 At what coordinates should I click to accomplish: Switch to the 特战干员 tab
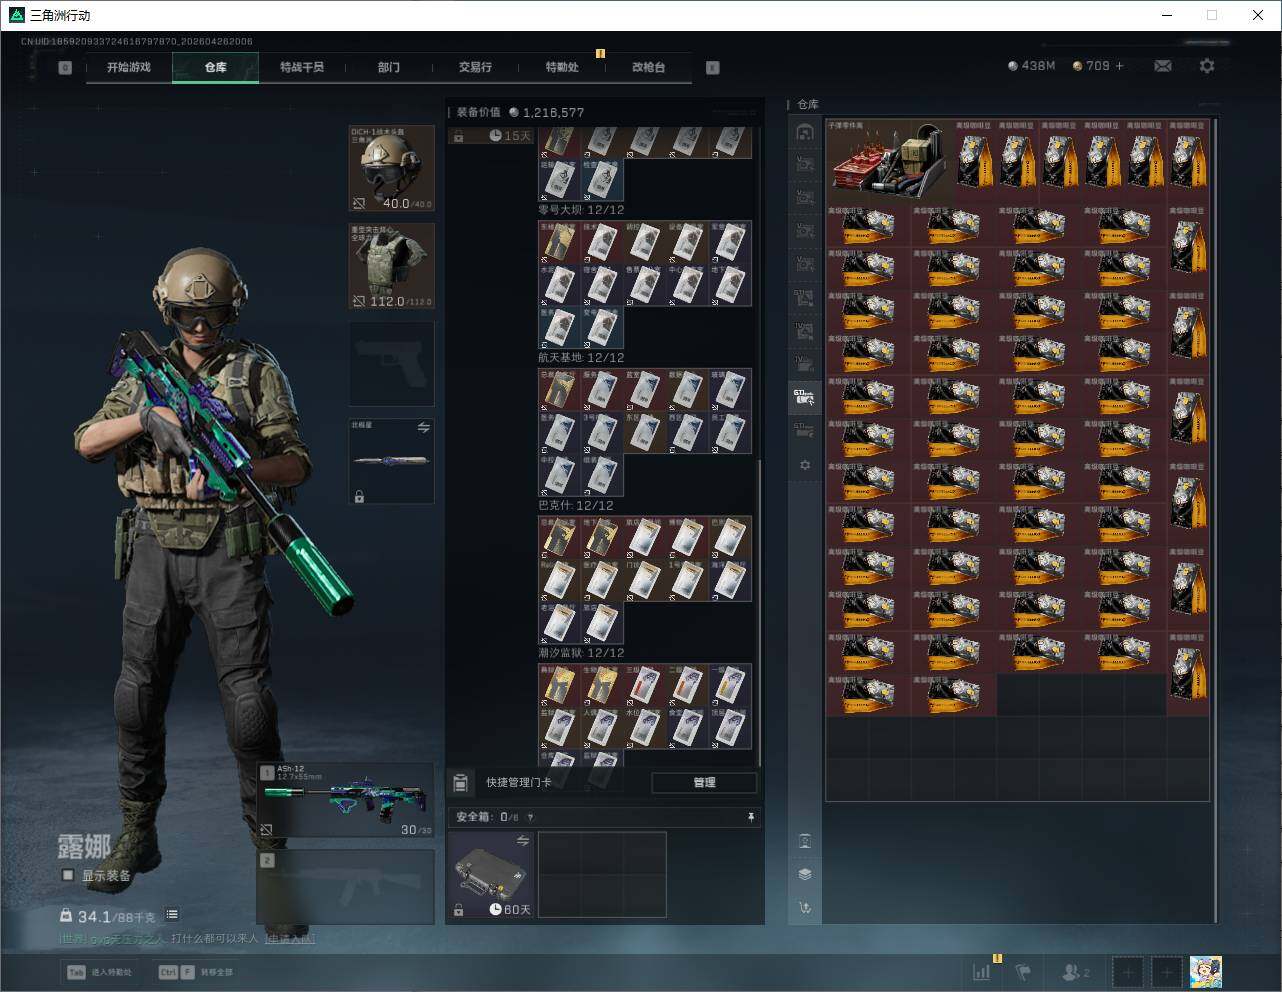(302, 67)
